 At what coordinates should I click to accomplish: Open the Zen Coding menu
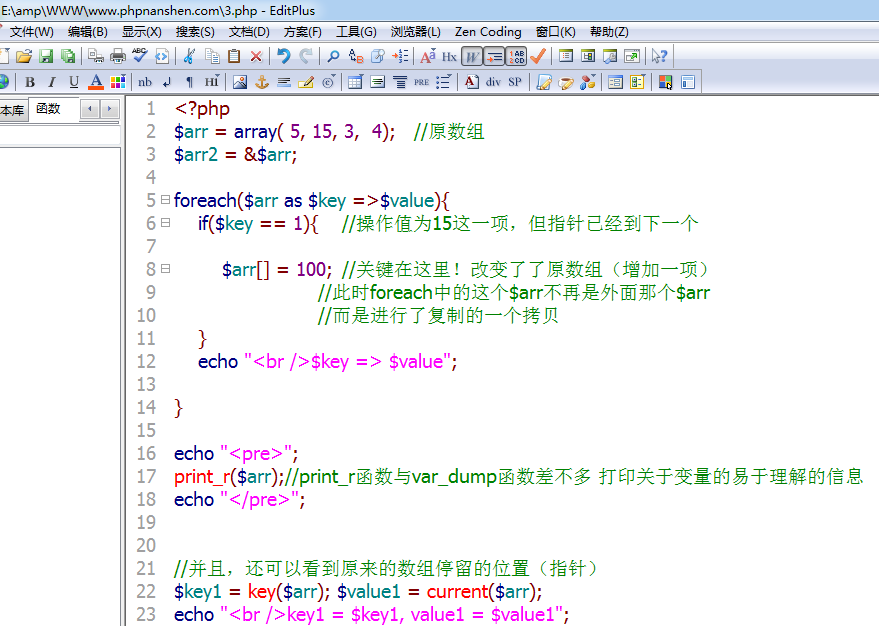pyautogui.click(x=488, y=32)
